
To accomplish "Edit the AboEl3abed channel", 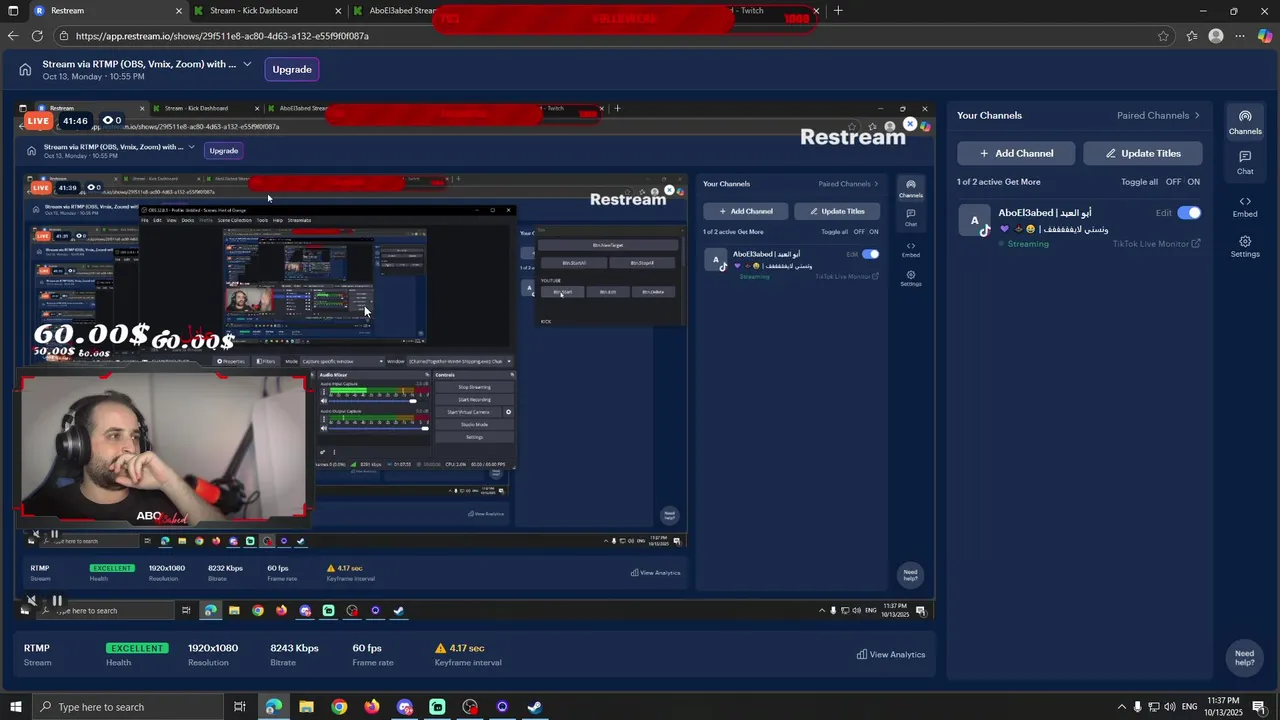I will pyautogui.click(x=1163, y=213).
